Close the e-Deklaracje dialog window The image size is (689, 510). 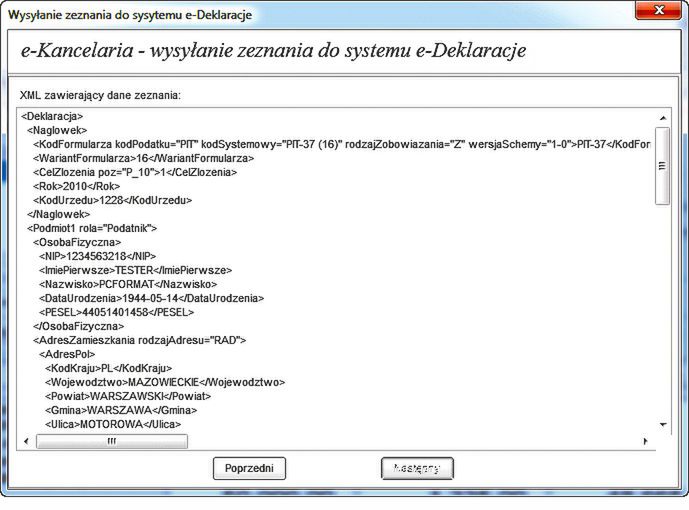(658, 10)
